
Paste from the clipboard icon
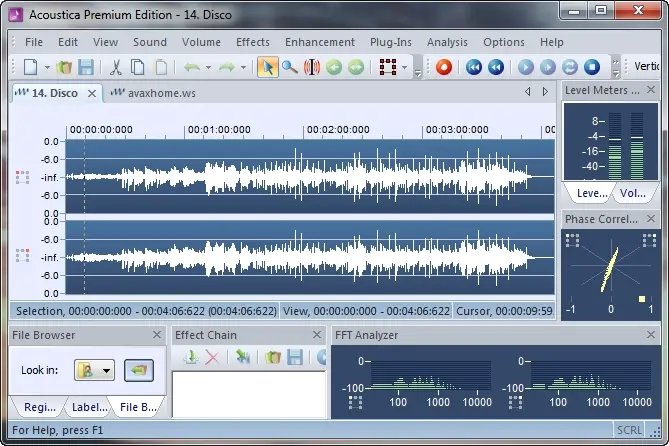tap(161, 67)
